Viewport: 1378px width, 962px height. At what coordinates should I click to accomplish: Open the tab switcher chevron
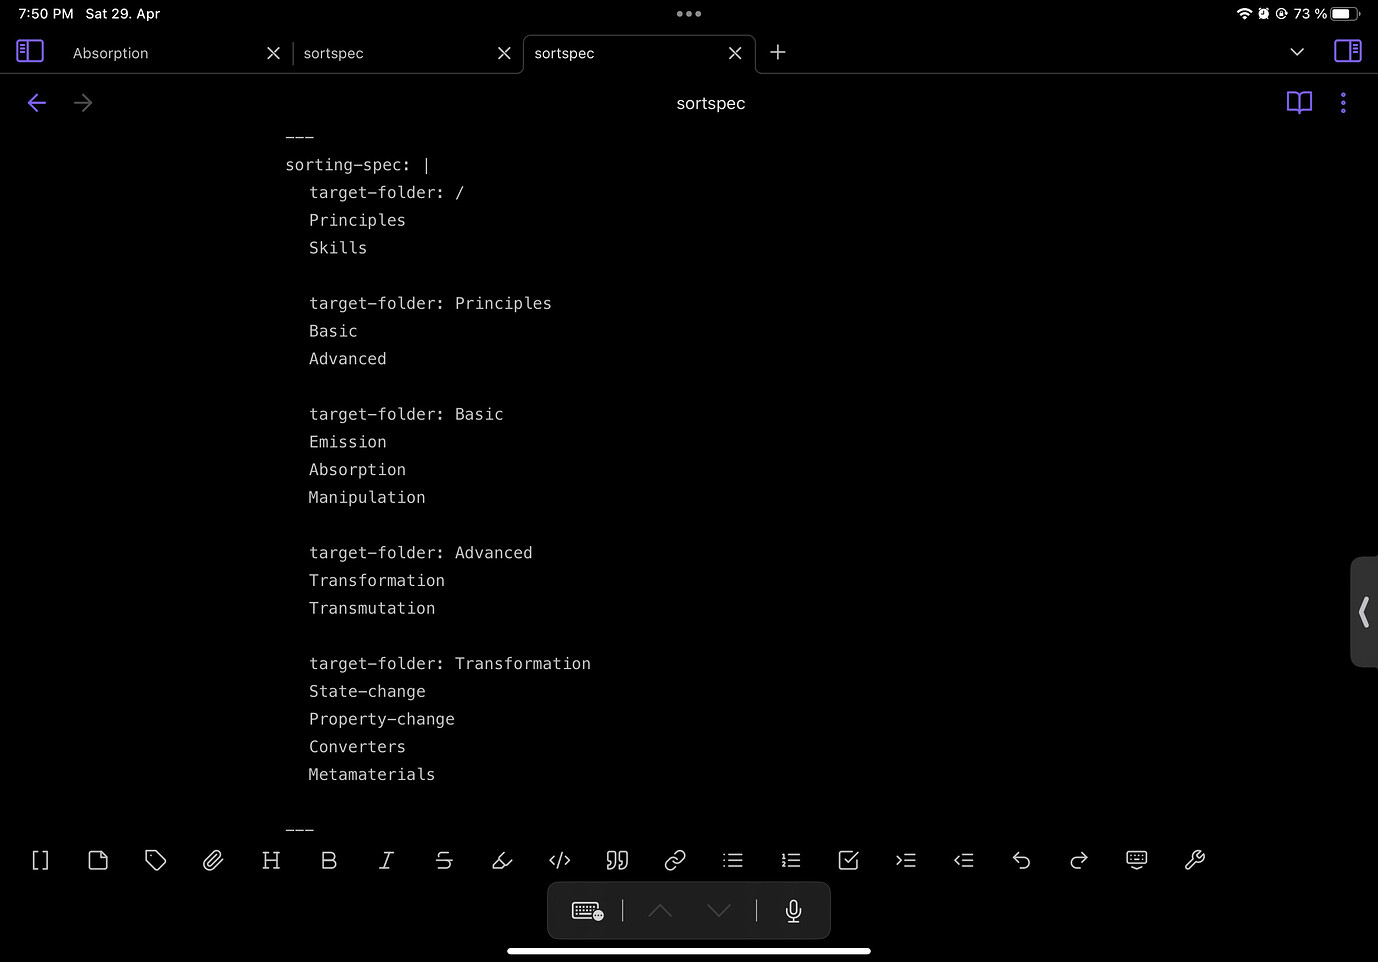coord(1296,51)
